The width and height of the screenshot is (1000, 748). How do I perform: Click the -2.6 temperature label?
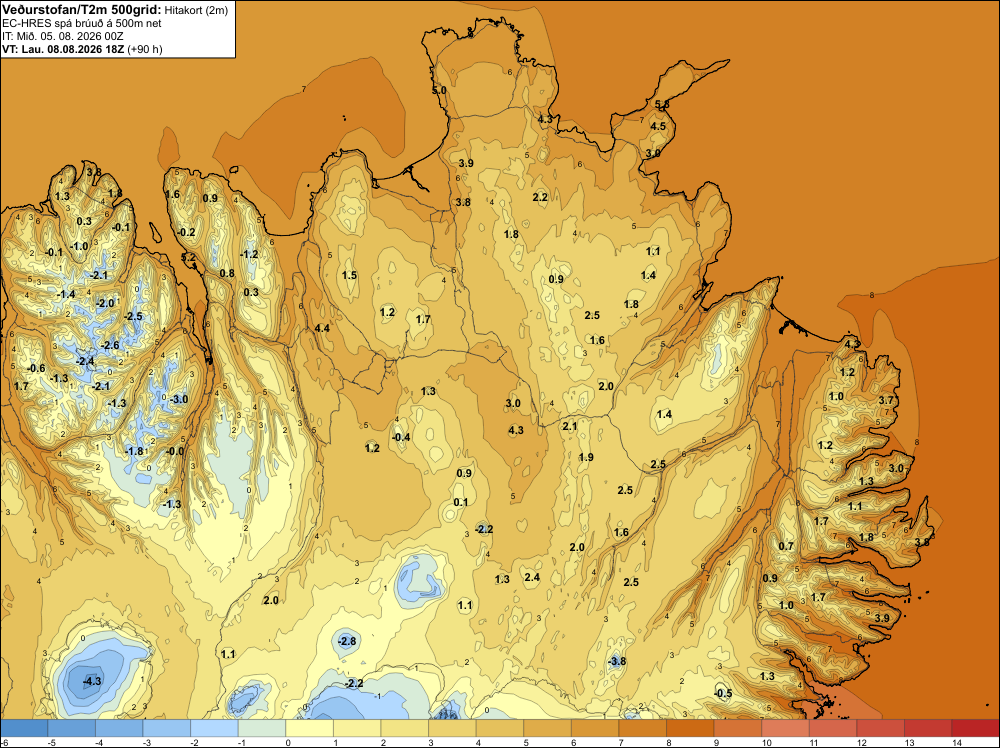pyautogui.click(x=110, y=346)
